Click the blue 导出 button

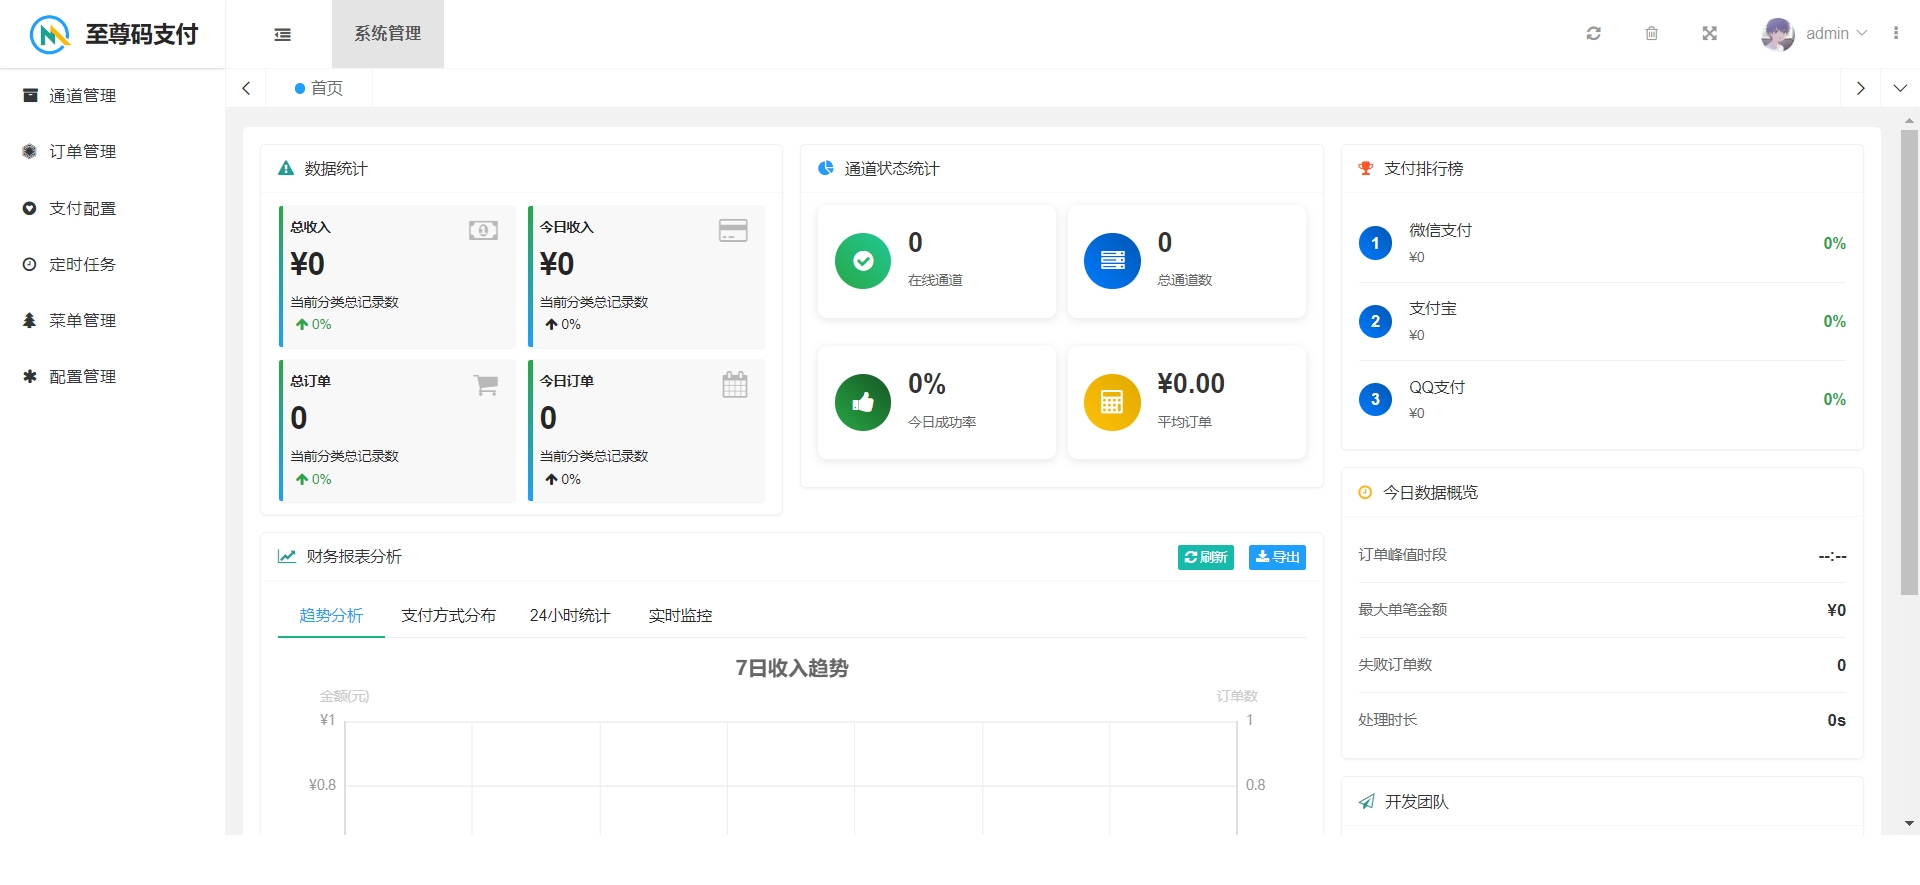point(1277,557)
